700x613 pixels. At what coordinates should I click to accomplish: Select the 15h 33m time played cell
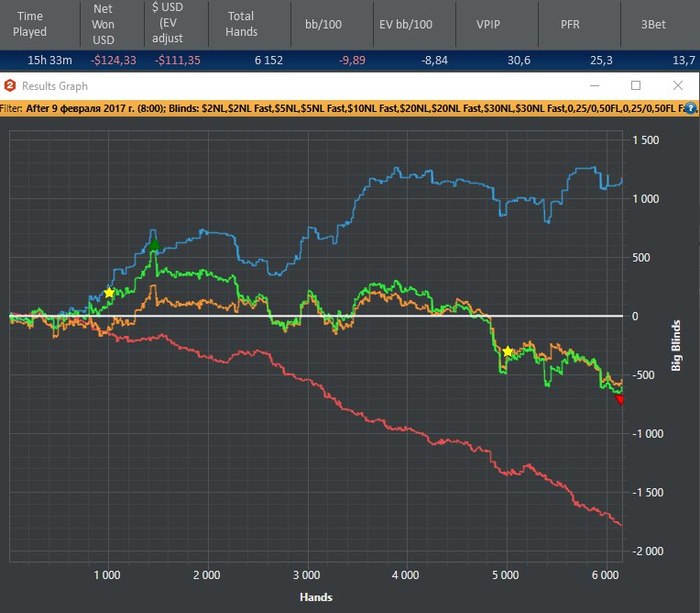[50, 60]
